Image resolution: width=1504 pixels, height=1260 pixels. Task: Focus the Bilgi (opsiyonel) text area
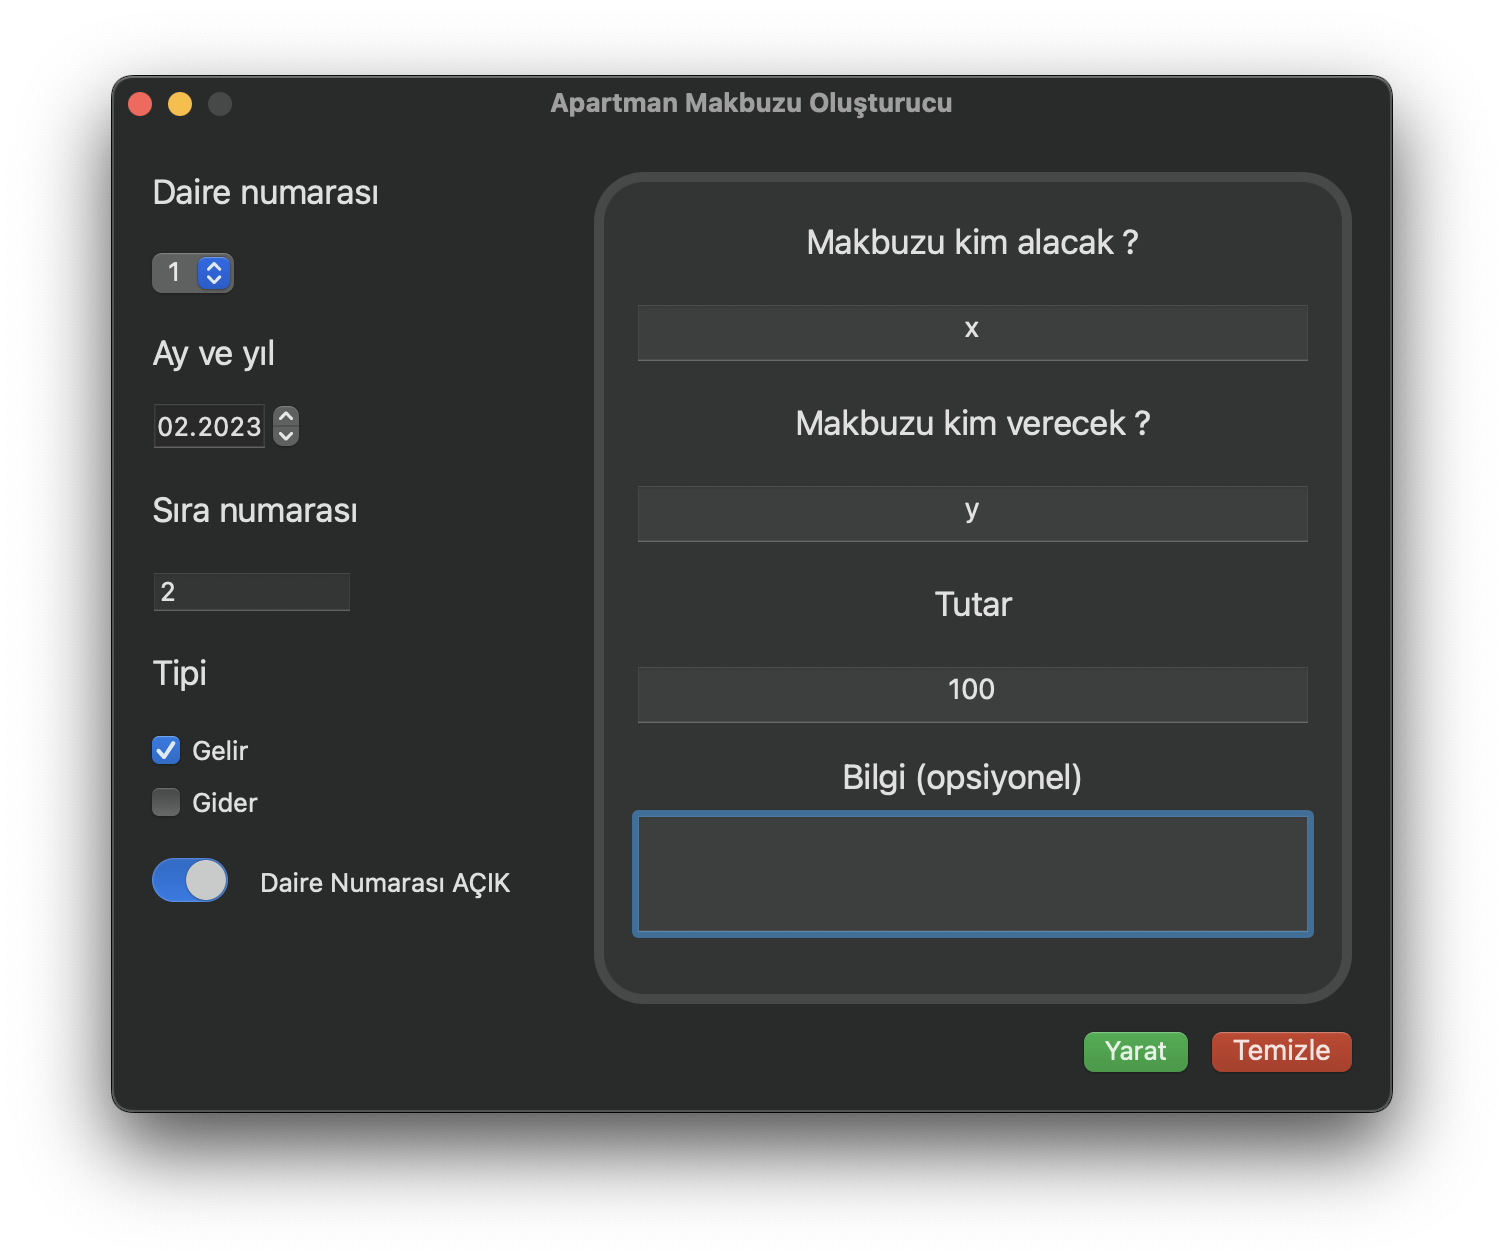tap(971, 875)
